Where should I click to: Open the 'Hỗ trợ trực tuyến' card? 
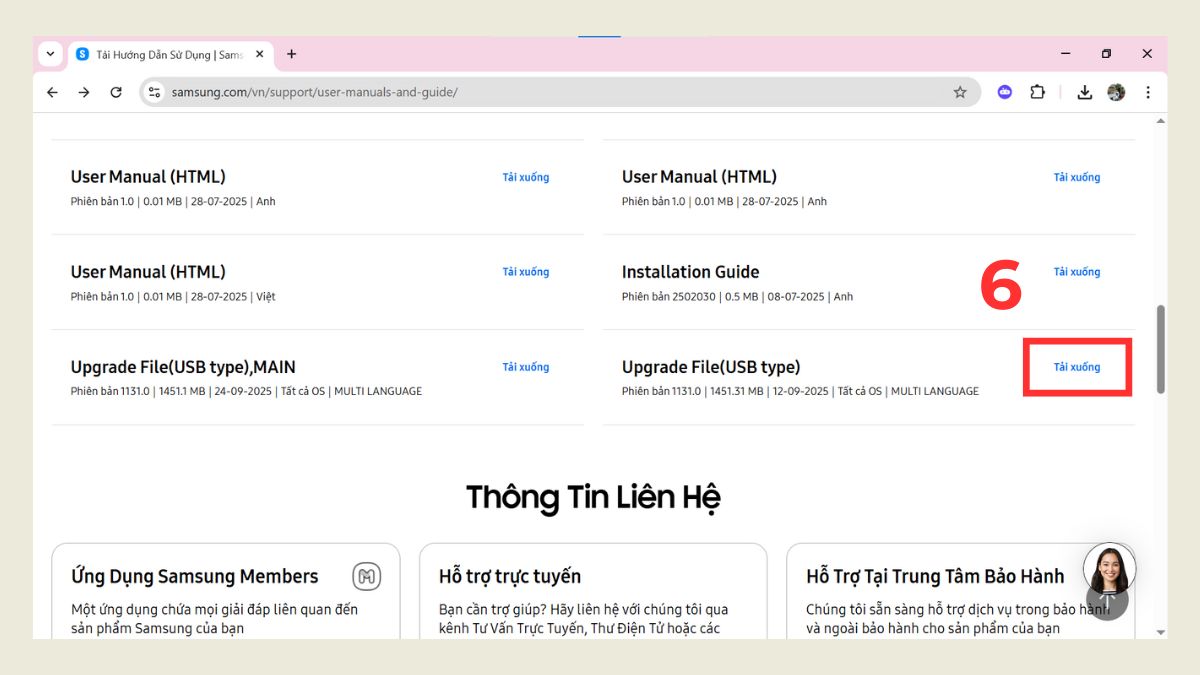point(593,591)
